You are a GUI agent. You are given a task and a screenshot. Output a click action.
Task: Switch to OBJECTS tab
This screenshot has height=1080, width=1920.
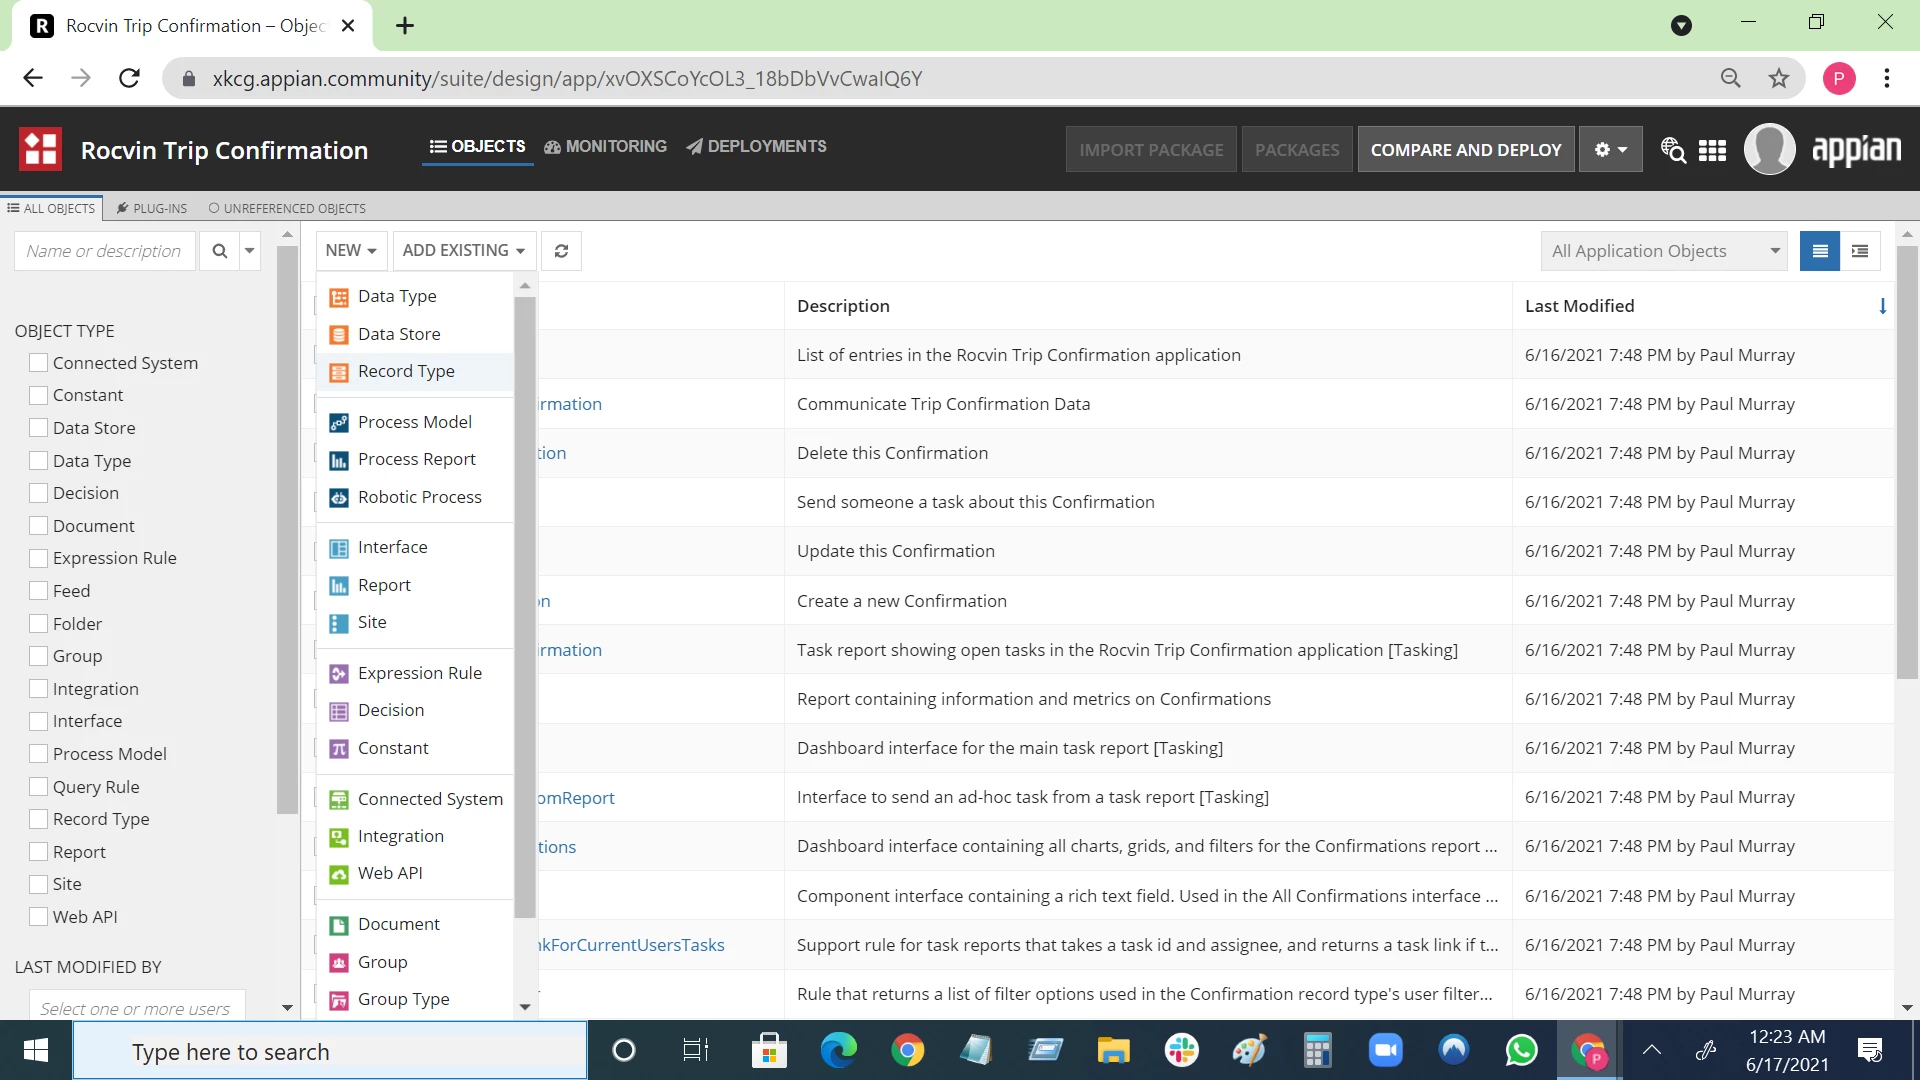[477, 147]
